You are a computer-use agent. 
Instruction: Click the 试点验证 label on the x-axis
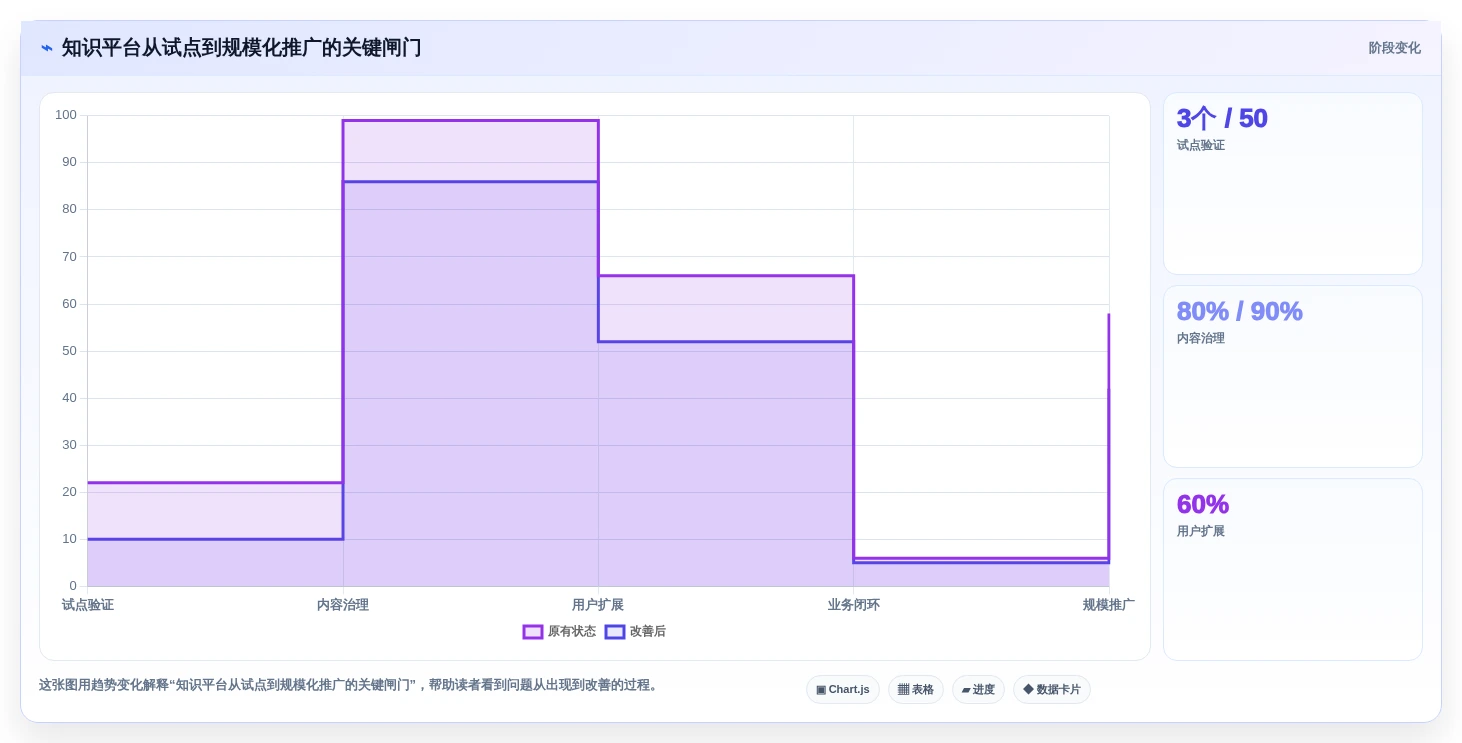click(88, 605)
